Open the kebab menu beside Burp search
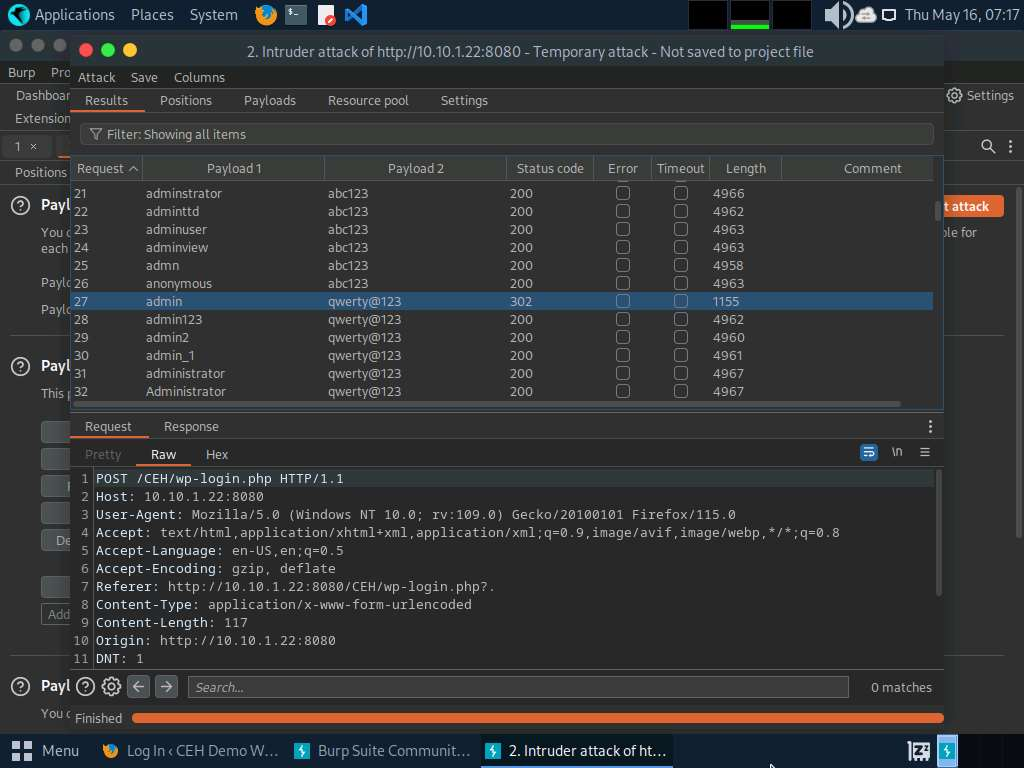The width and height of the screenshot is (1024, 768). 1010,146
